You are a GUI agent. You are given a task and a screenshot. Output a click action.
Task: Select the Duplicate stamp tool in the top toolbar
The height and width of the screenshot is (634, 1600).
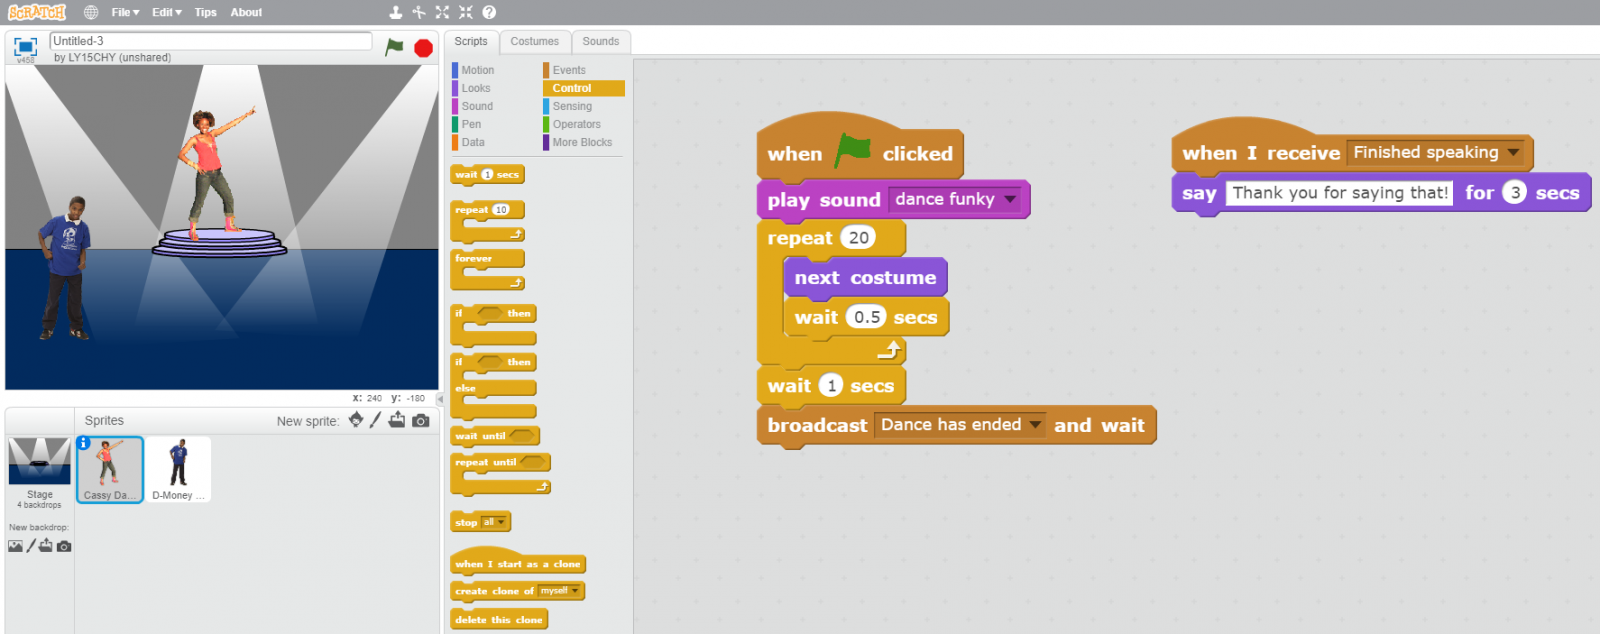tap(396, 12)
